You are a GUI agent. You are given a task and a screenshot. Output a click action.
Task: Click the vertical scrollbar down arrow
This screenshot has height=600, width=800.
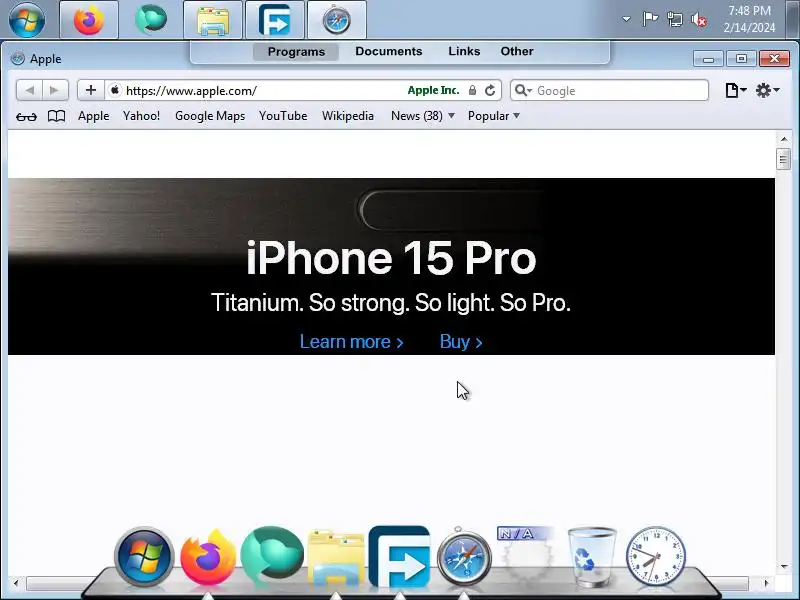(x=784, y=566)
